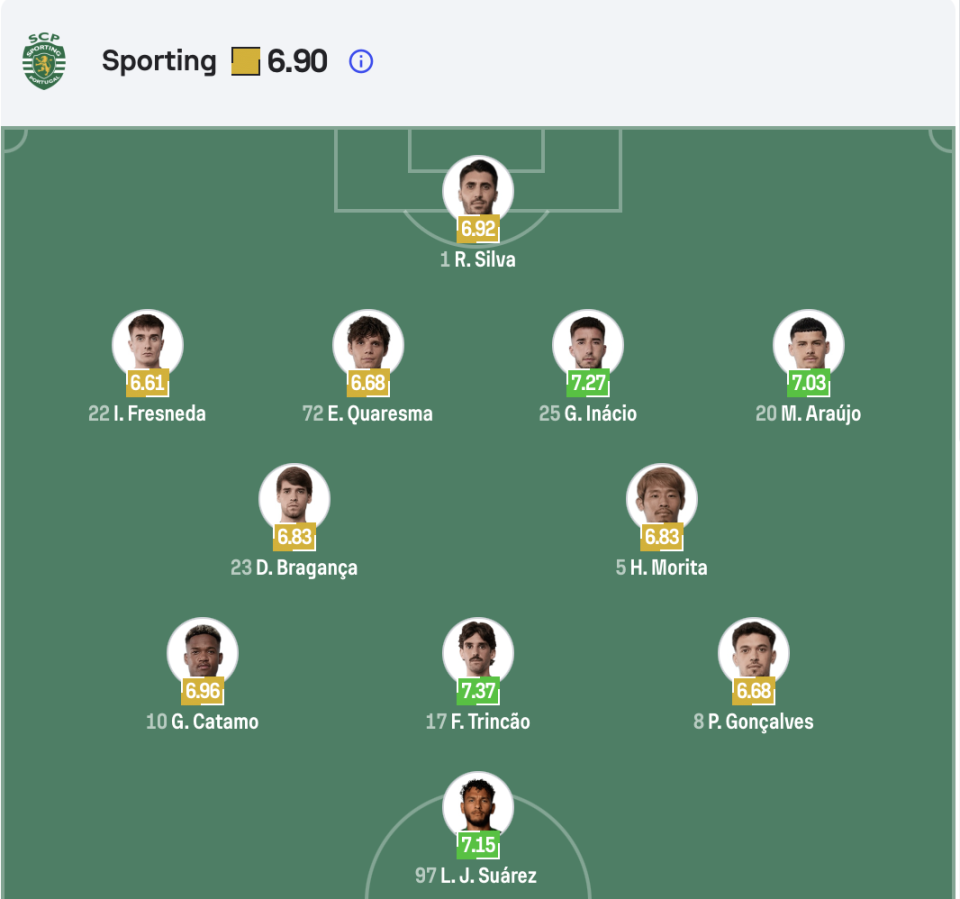960x899 pixels.
Task: Open the blue info icon beside the team rating
Action: [361, 61]
